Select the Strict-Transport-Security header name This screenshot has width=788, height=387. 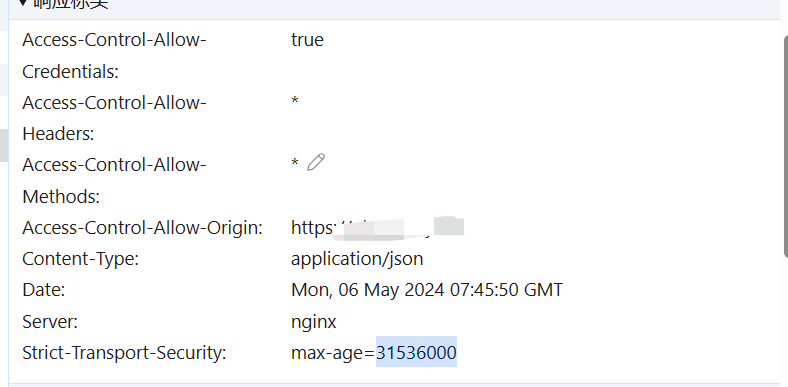pyautogui.click(x=124, y=353)
